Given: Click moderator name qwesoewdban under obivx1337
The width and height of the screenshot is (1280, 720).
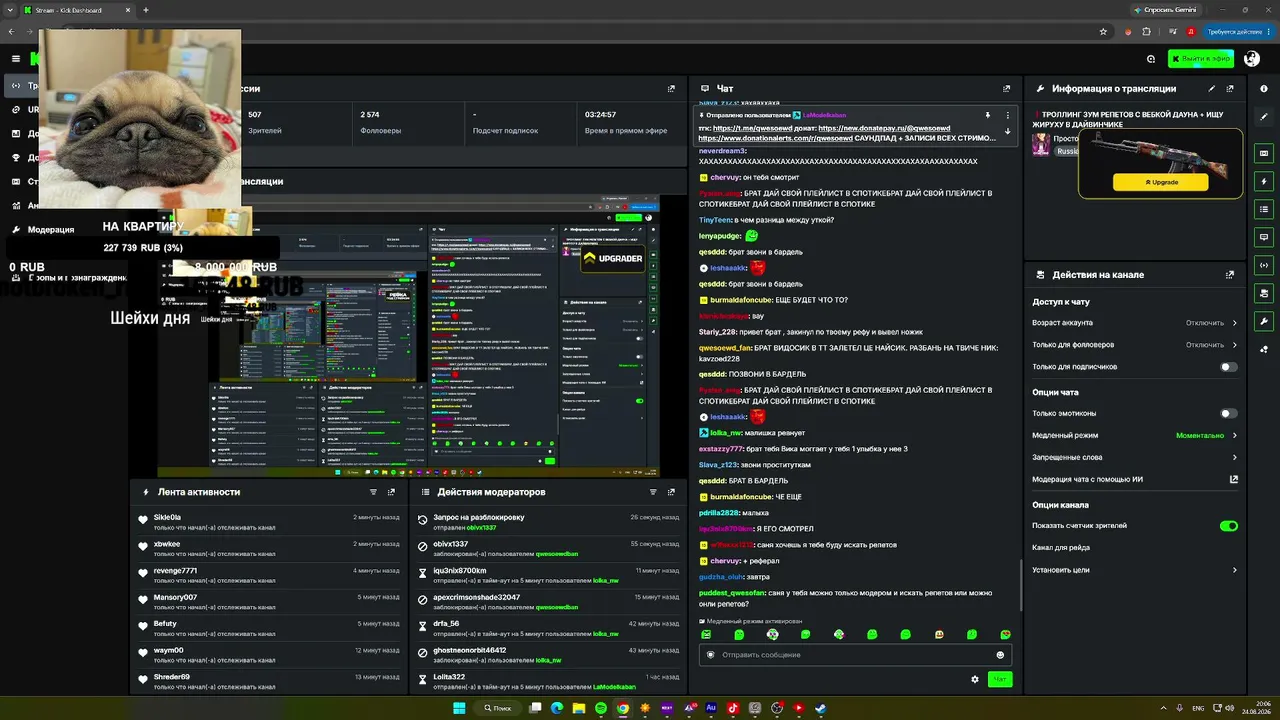Looking at the screenshot, I should [557, 554].
